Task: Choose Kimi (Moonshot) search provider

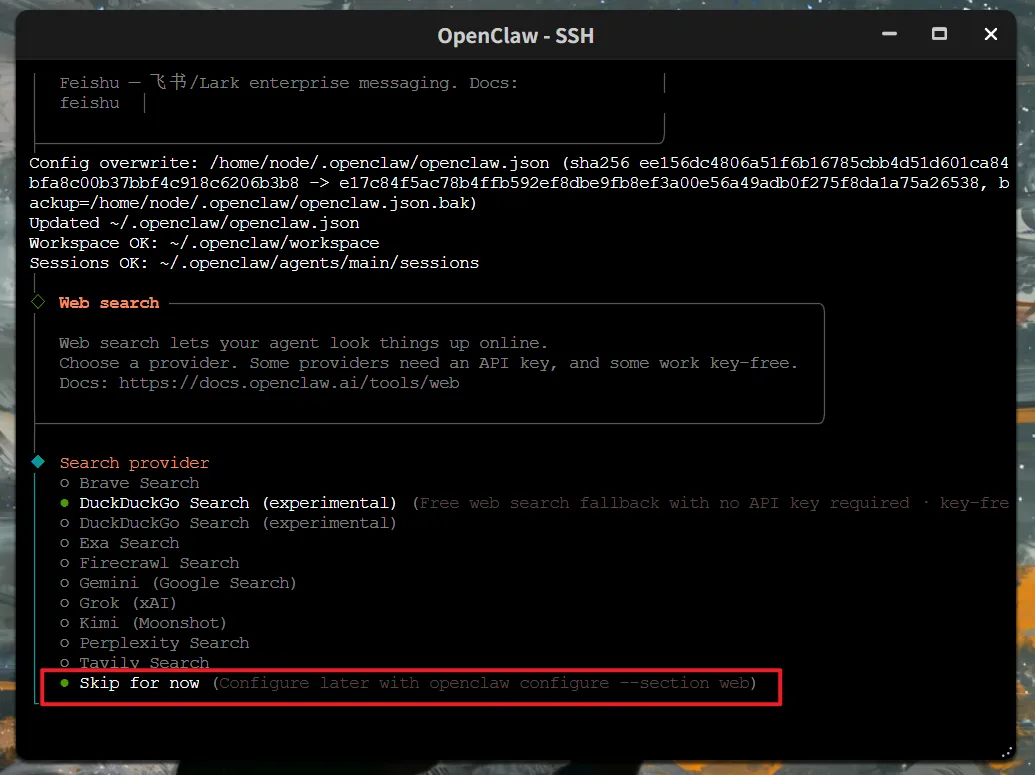Action: 143,623
